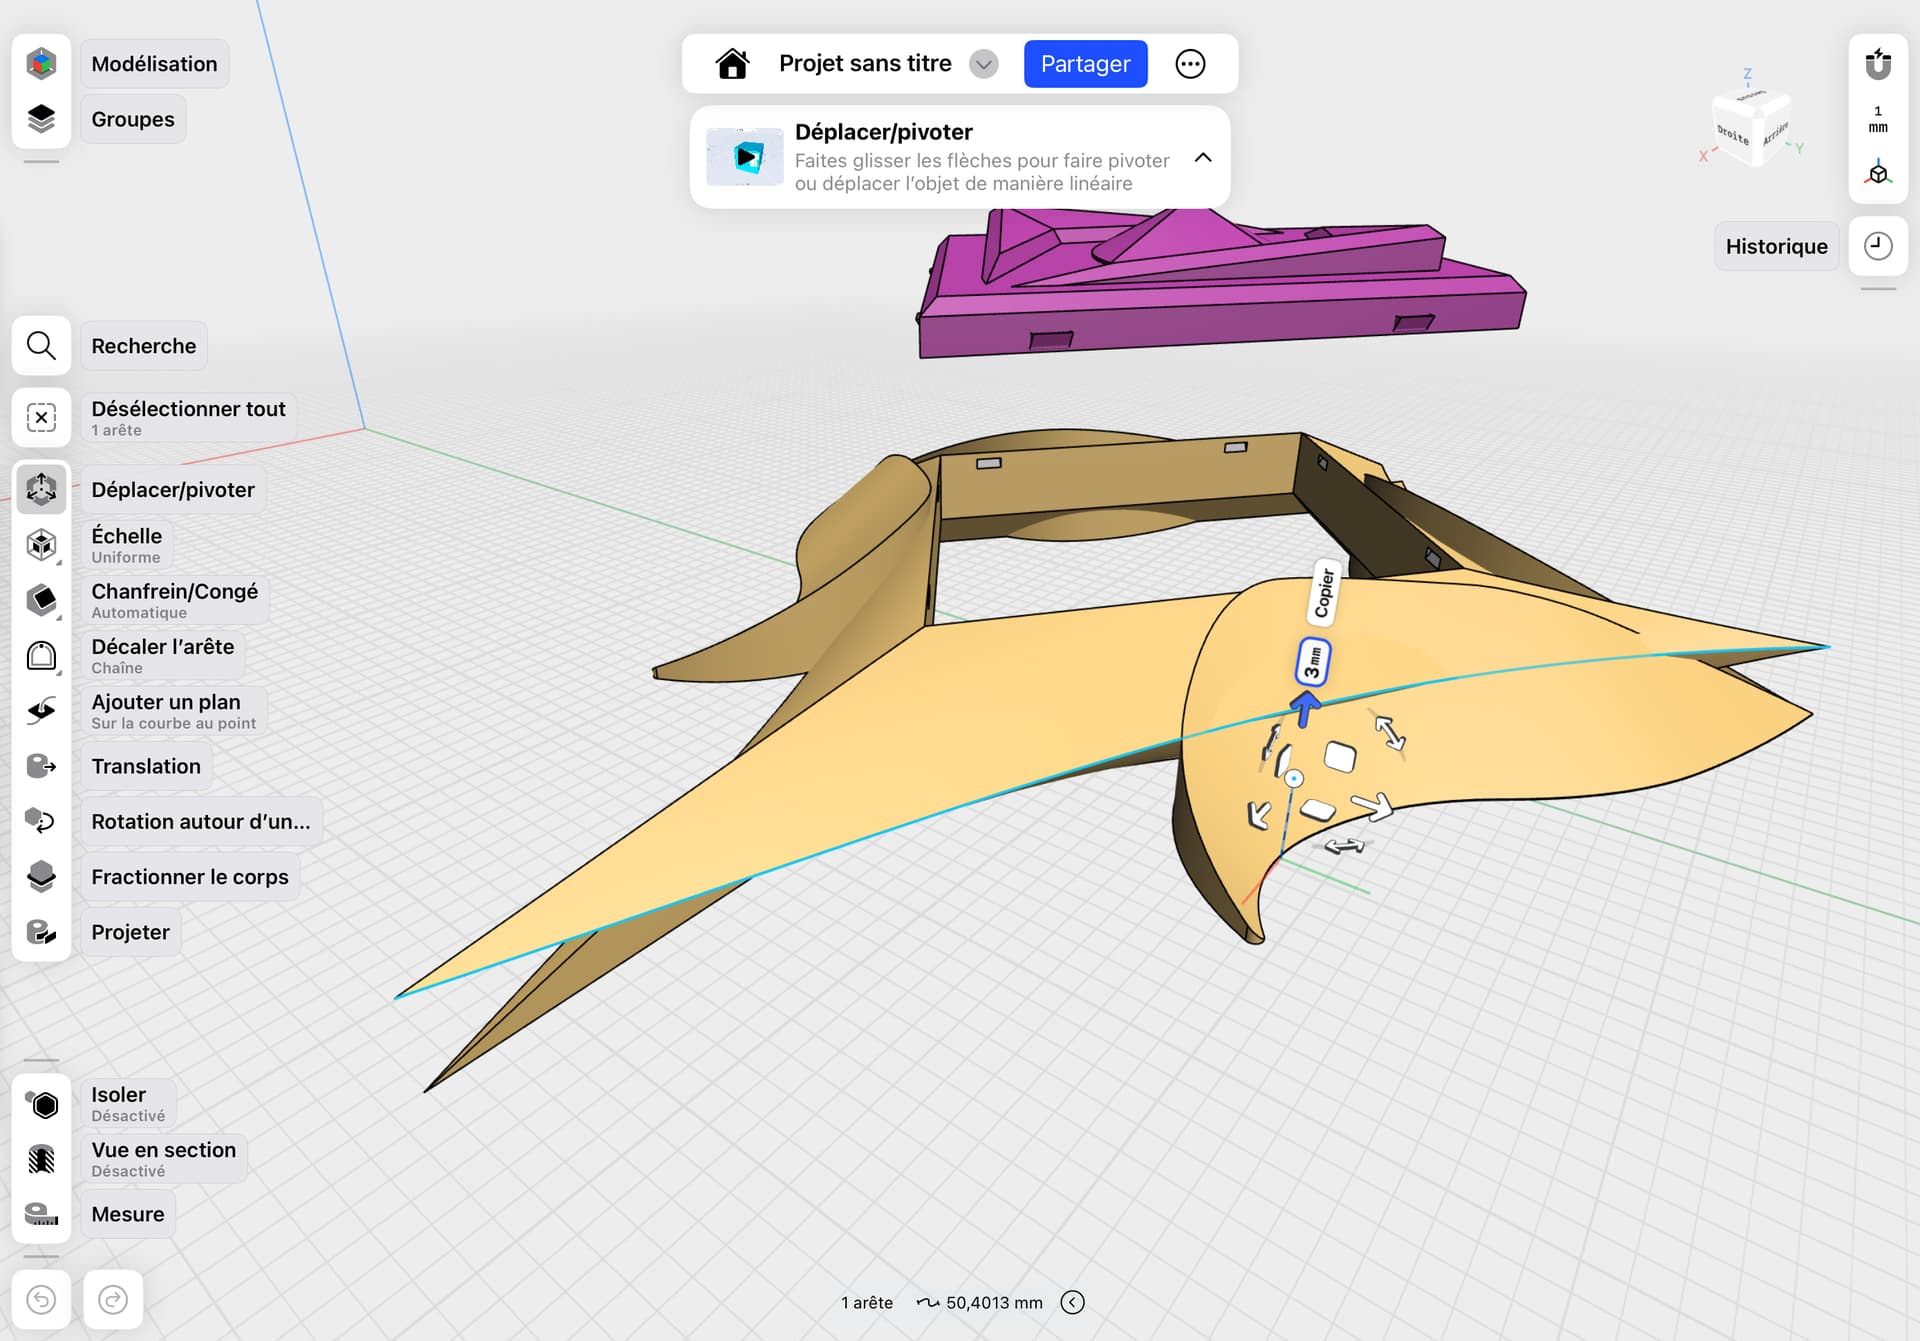Click the 3 mm distance value field
1920x1341 pixels.
pos(1313,662)
